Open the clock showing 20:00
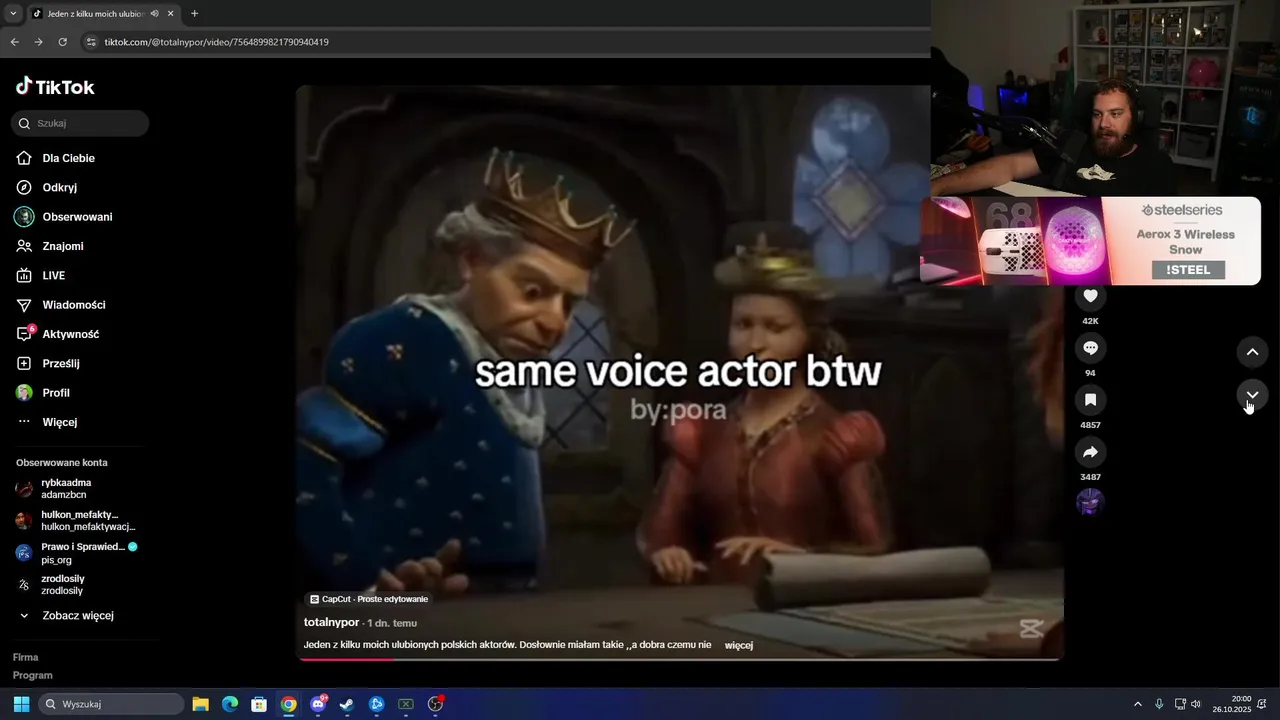Screen dimensions: 1280x720 (1232, 704)
